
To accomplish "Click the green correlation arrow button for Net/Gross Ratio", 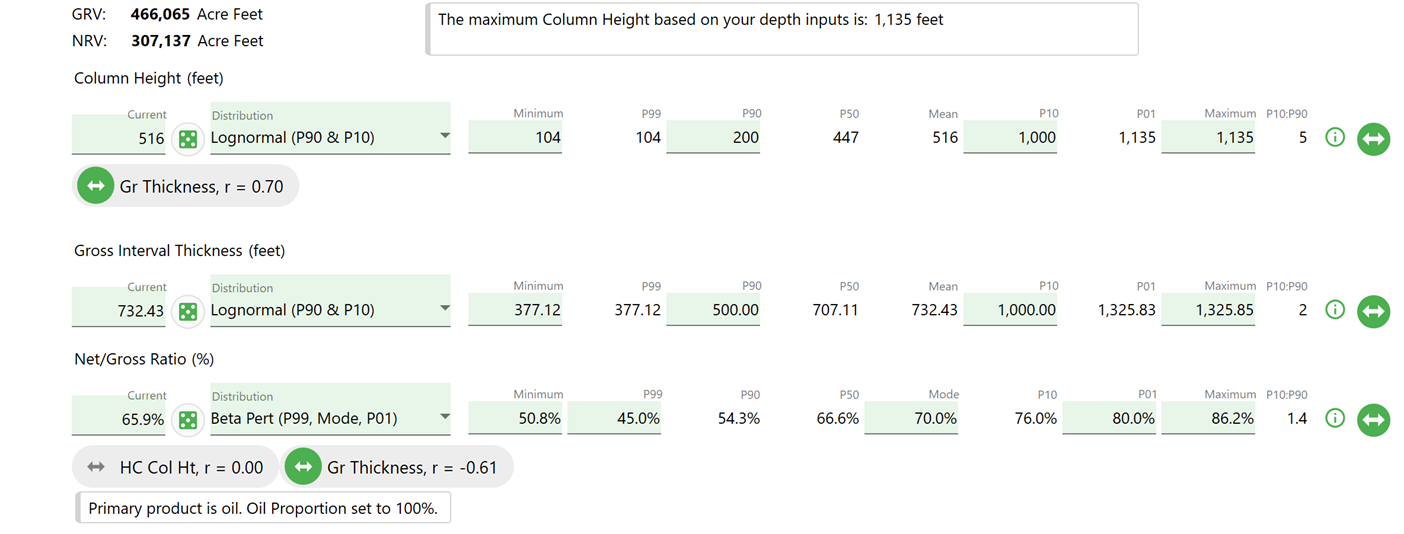I will tap(1373, 420).
